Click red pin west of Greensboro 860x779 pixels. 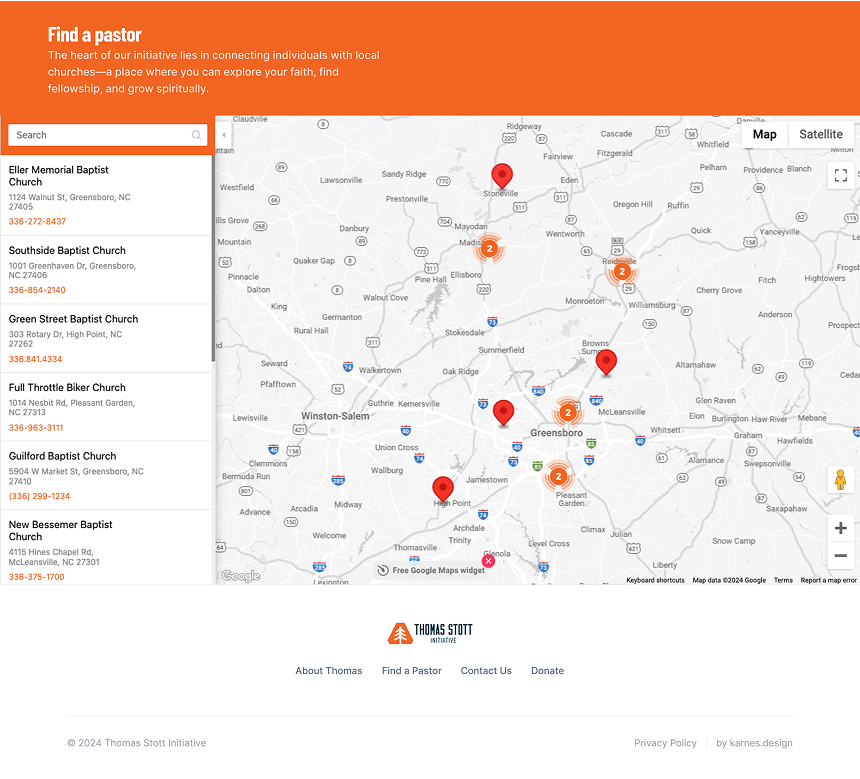pyautogui.click(x=503, y=413)
